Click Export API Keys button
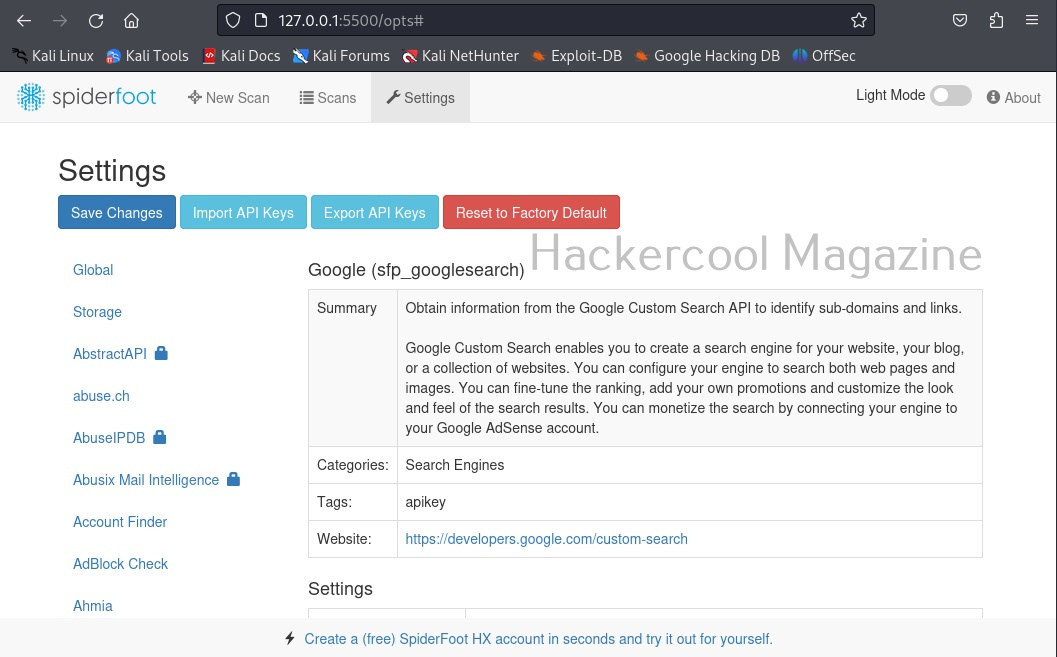Screen dimensions: 1057x657 tap(375, 212)
